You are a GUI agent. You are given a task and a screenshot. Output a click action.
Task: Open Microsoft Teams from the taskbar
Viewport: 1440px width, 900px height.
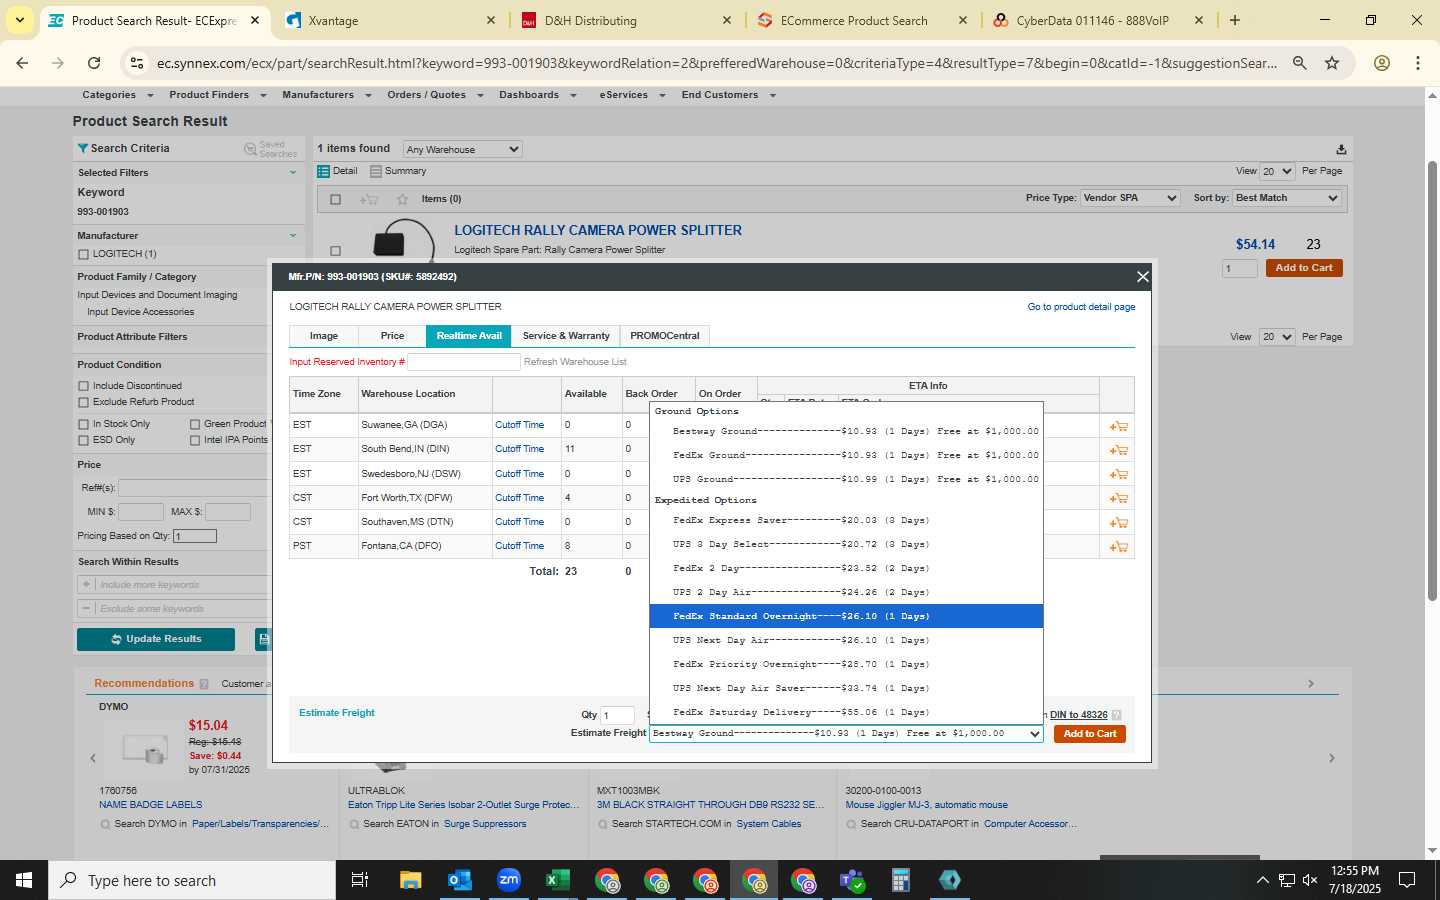pos(852,880)
